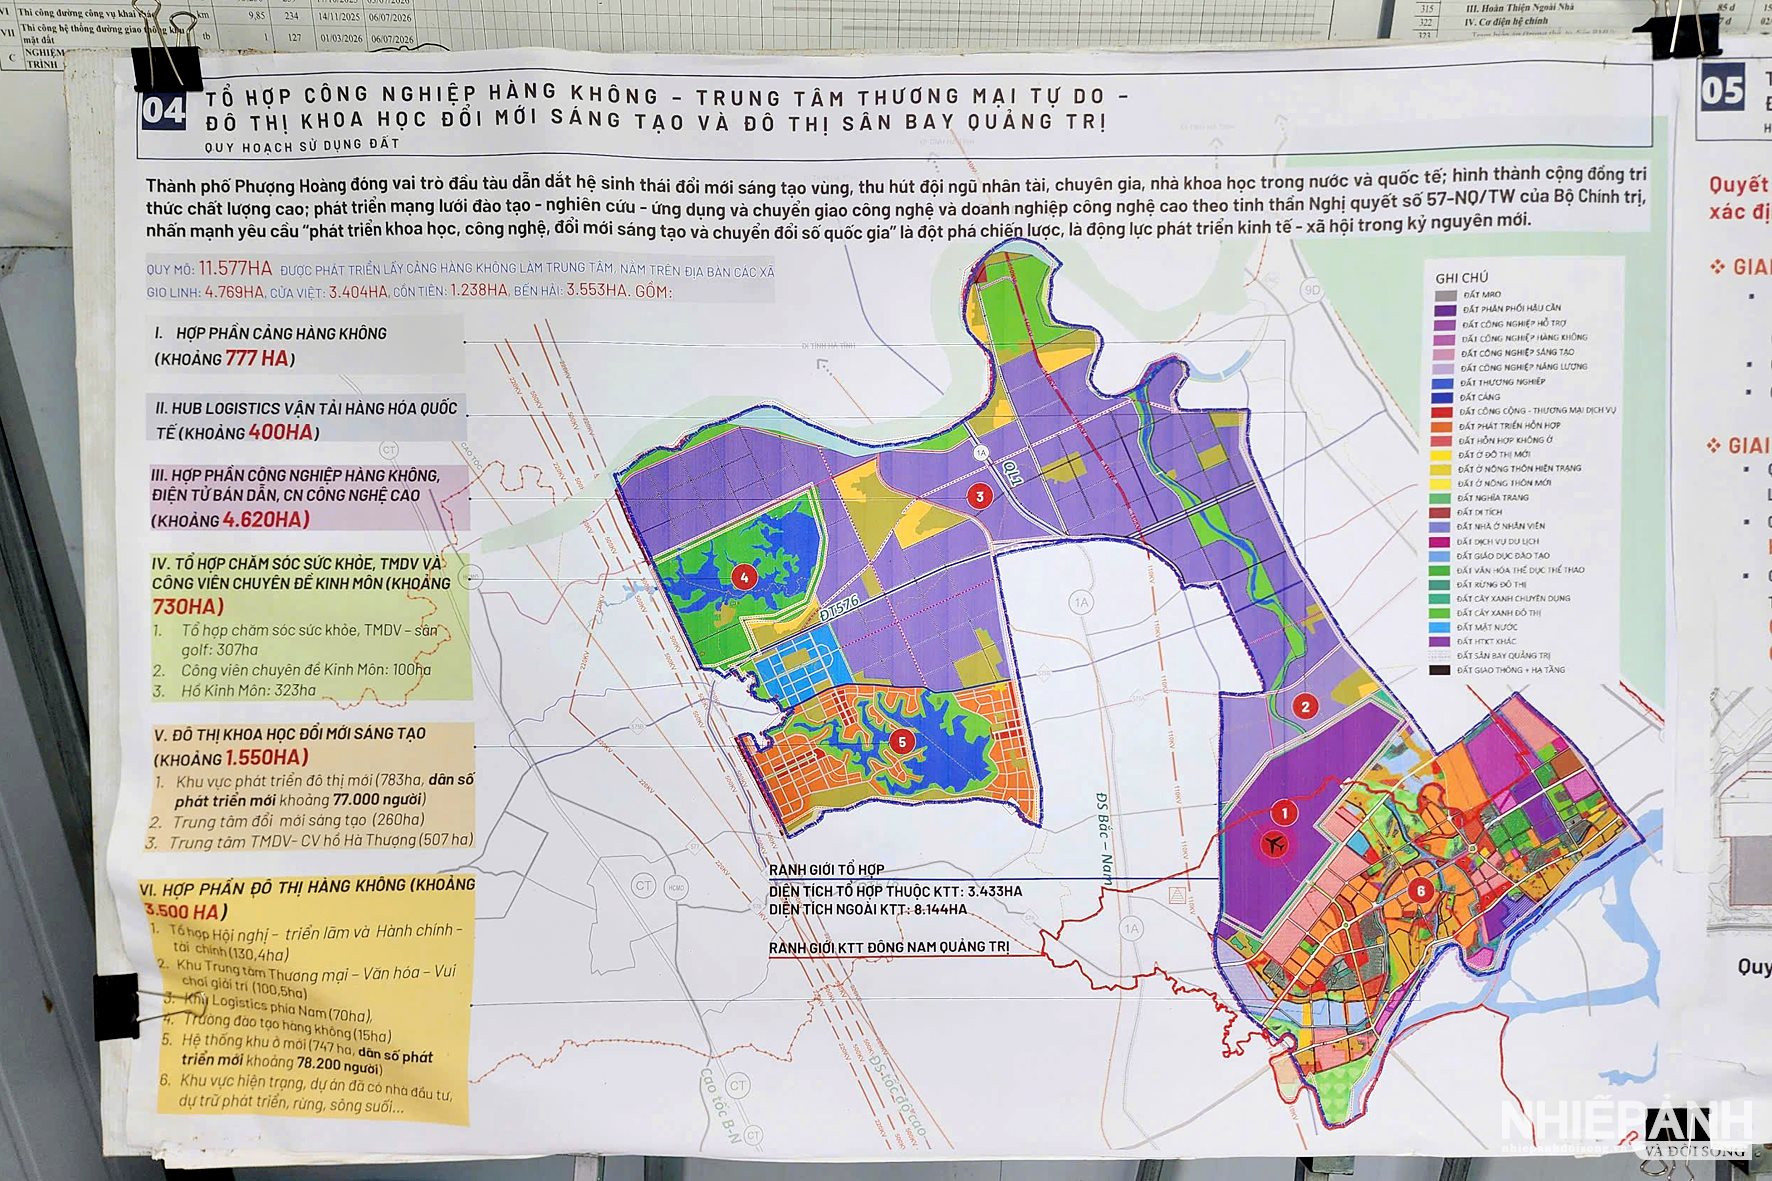This screenshot has height=1181, width=1772.
Task: Click the ĐẤT GIAO THÔNG + HẠ TẦNG black swatch
Action: (x=1440, y=670)
